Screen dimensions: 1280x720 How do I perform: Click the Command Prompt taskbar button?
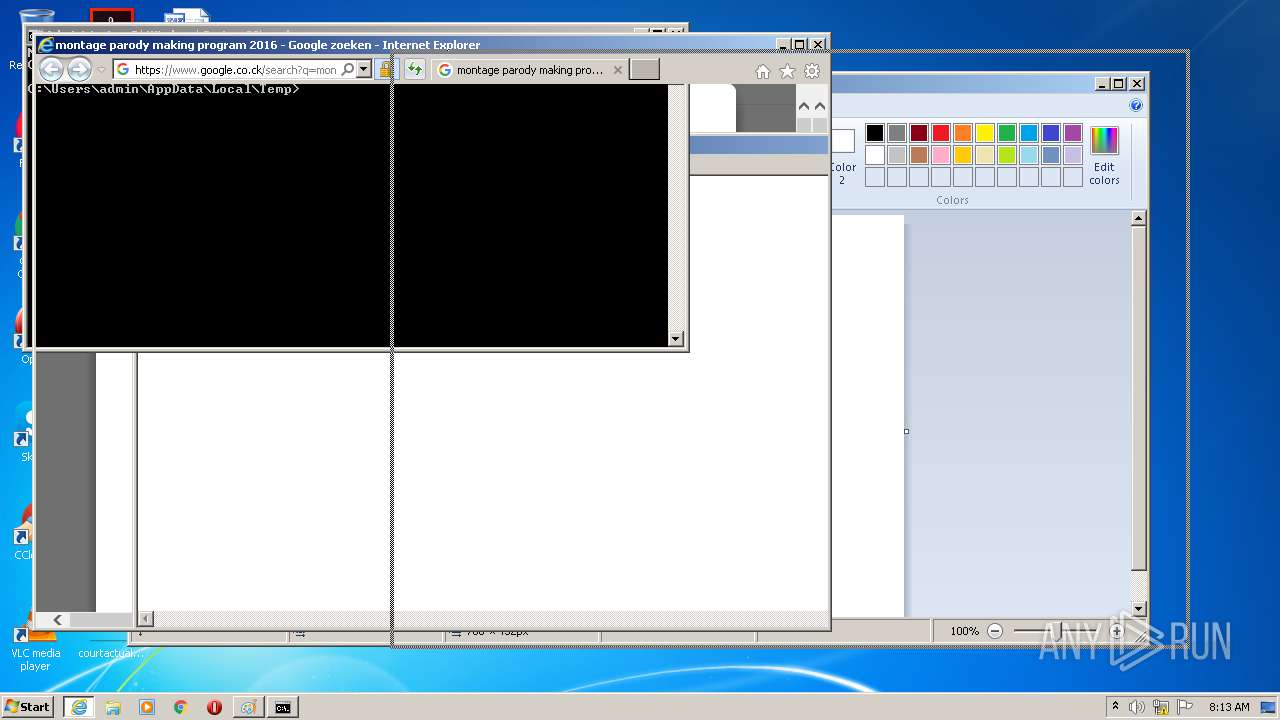[x=283, y=707]
